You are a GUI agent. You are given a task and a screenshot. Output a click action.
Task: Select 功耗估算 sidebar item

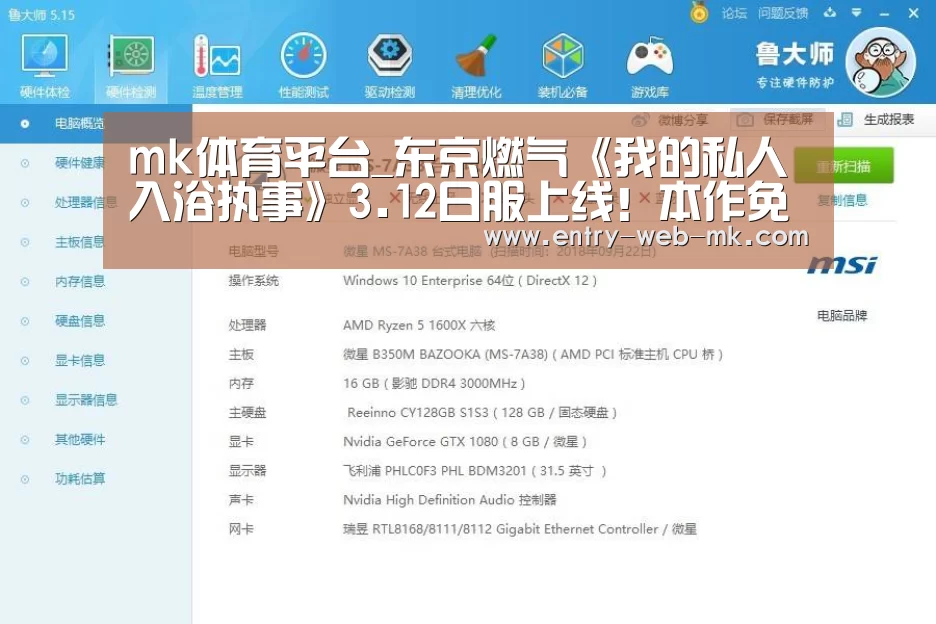pos(80,478)
